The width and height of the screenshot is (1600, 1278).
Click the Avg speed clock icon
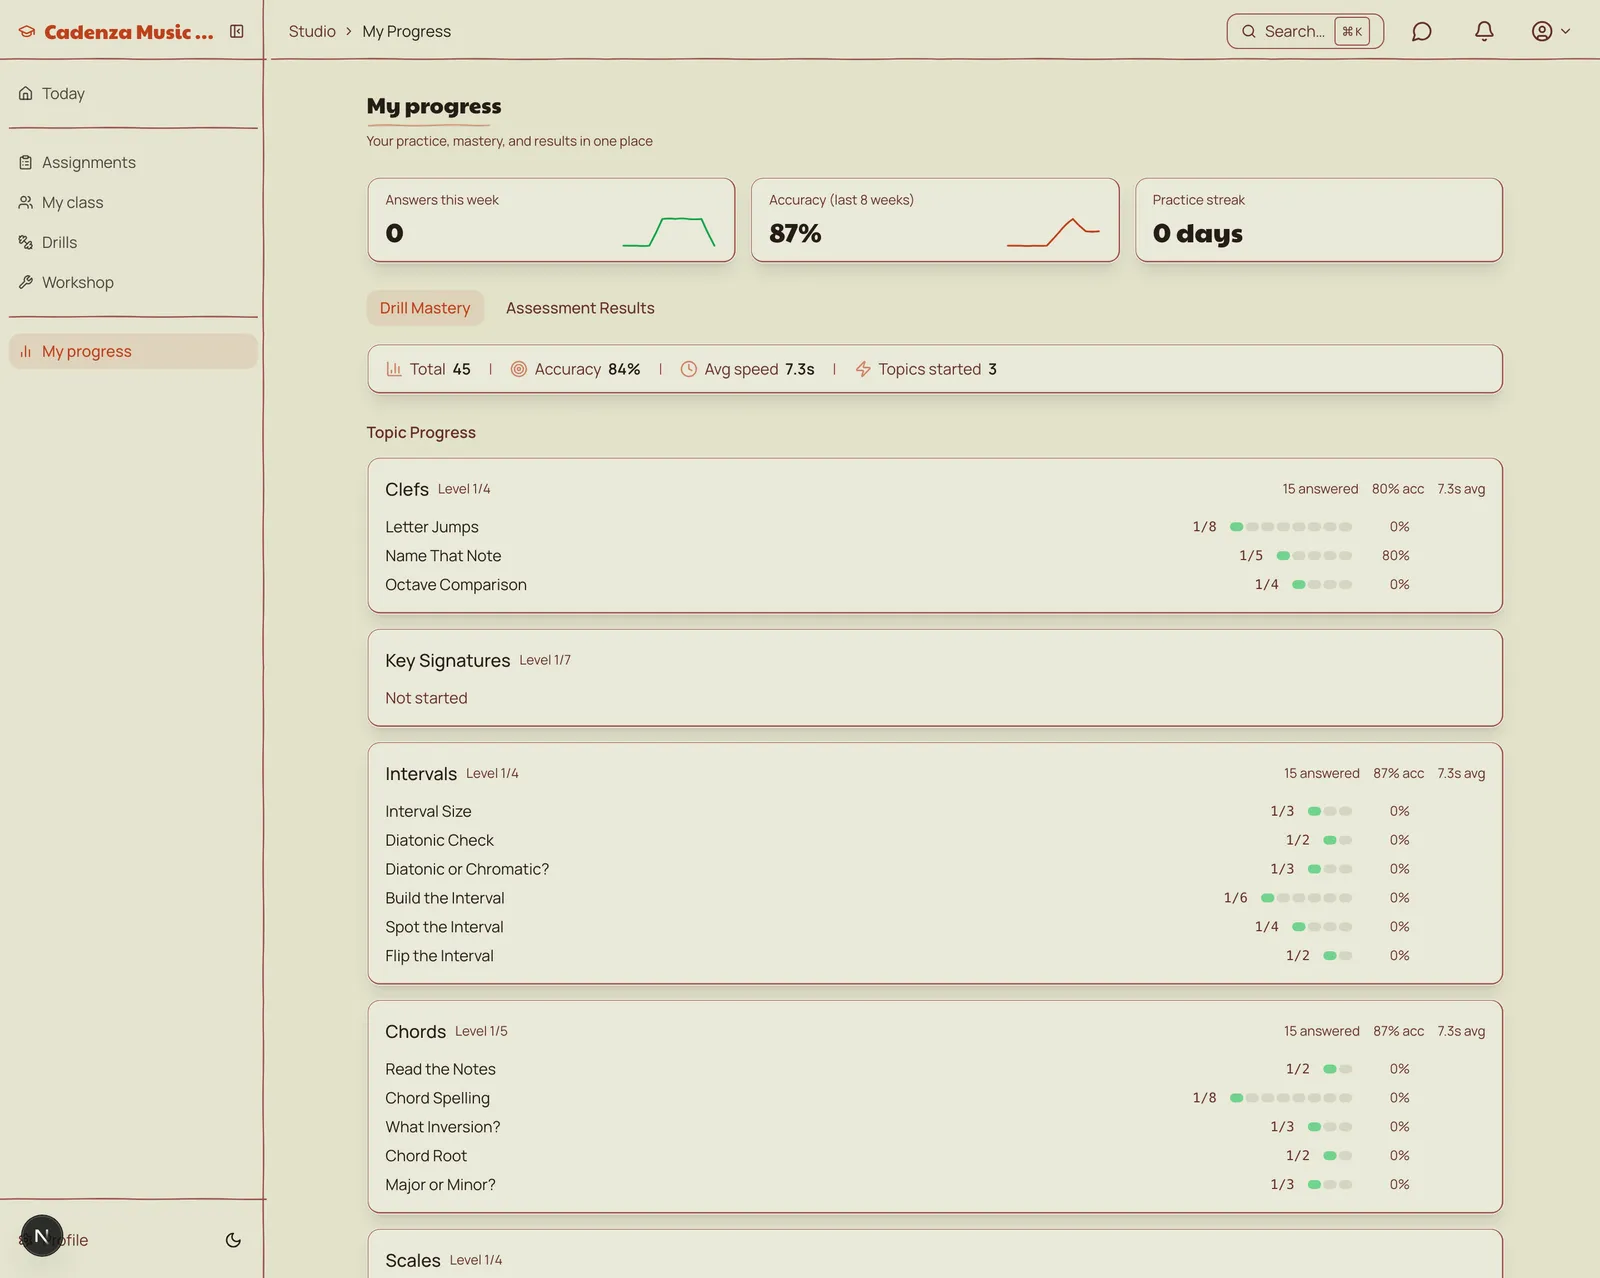tap(689, 369)
